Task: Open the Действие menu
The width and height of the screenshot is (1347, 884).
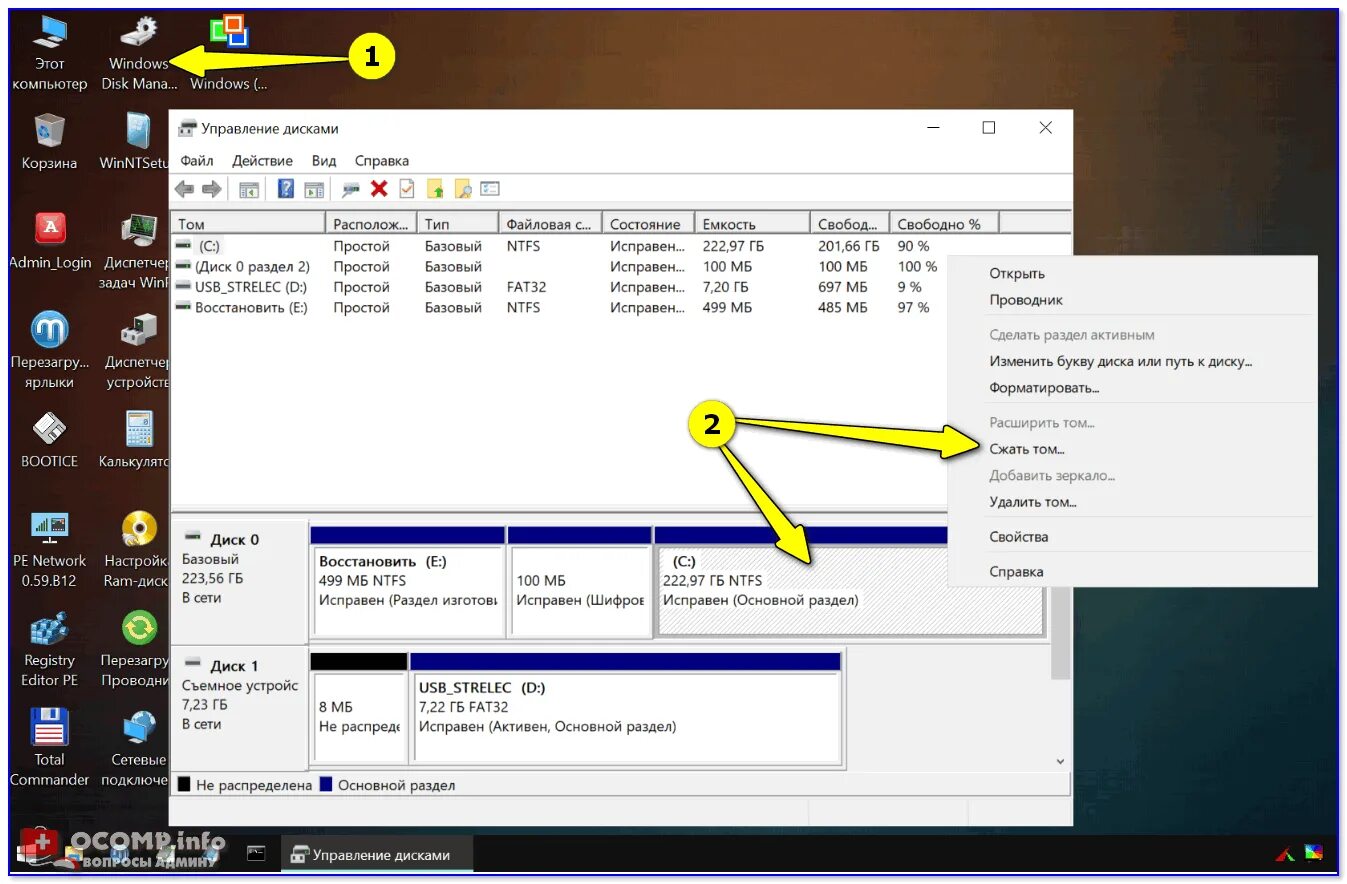Action: pos(262,161)
